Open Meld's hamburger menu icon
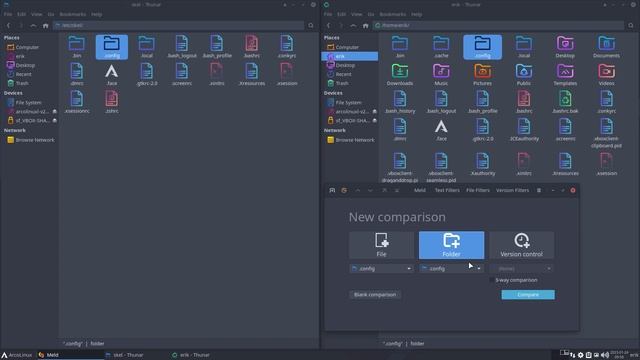Screen dimensions: 640x360 coord(539,190)
